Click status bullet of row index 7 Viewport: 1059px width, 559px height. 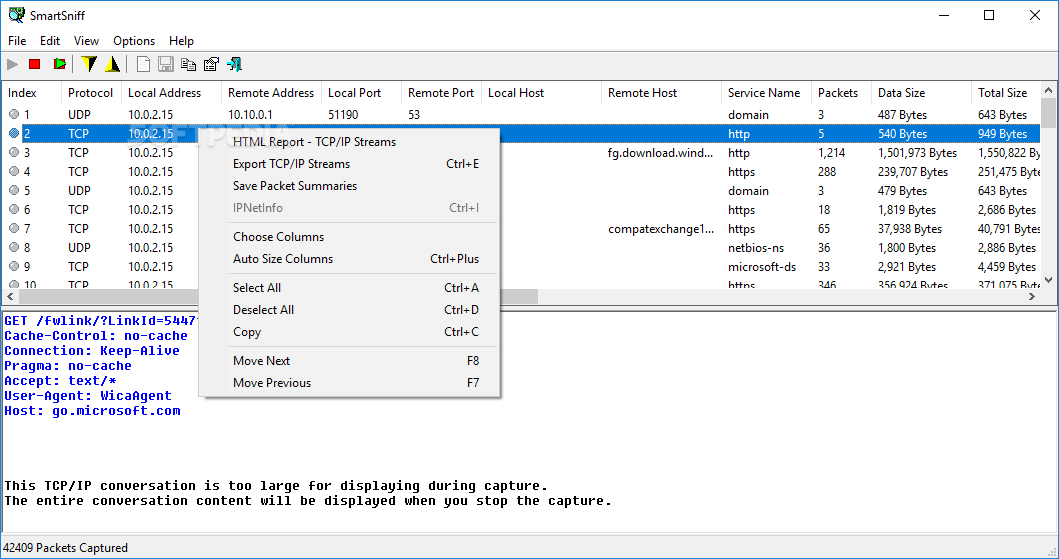click(x=14, y=228)
